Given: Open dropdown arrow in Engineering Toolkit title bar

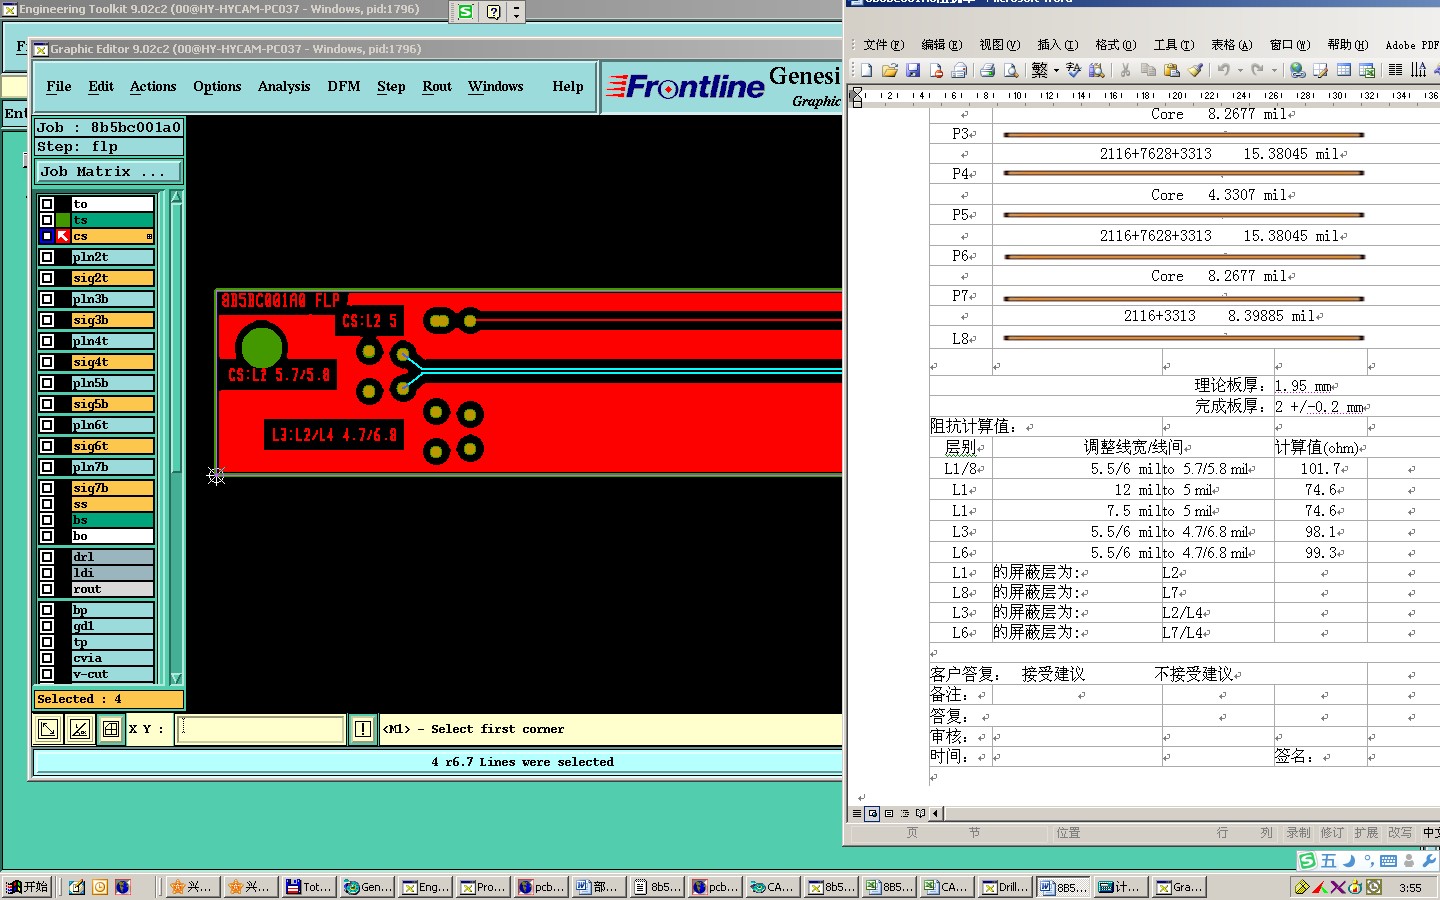Looking at the screenshot, I should tap(516, 12).
